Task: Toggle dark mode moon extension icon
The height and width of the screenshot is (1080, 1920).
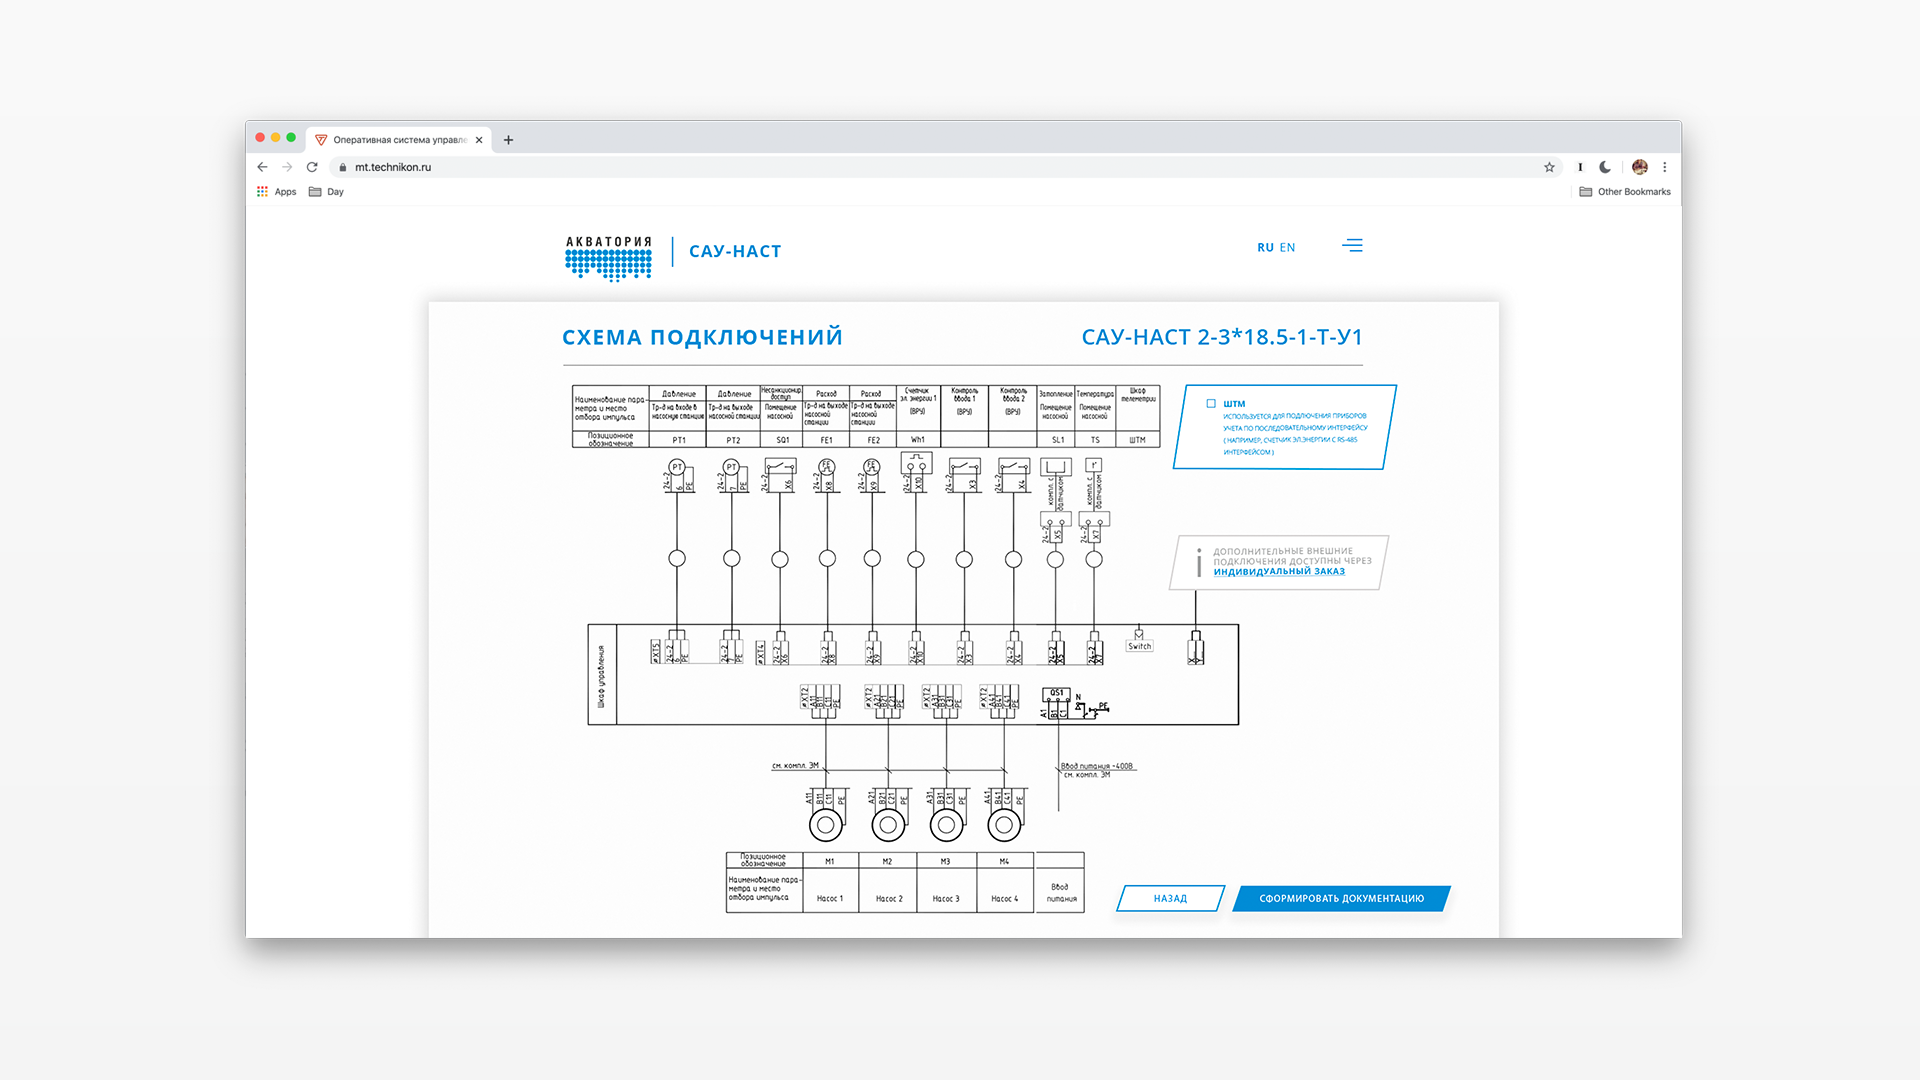Action: [x=1605, y=167]
